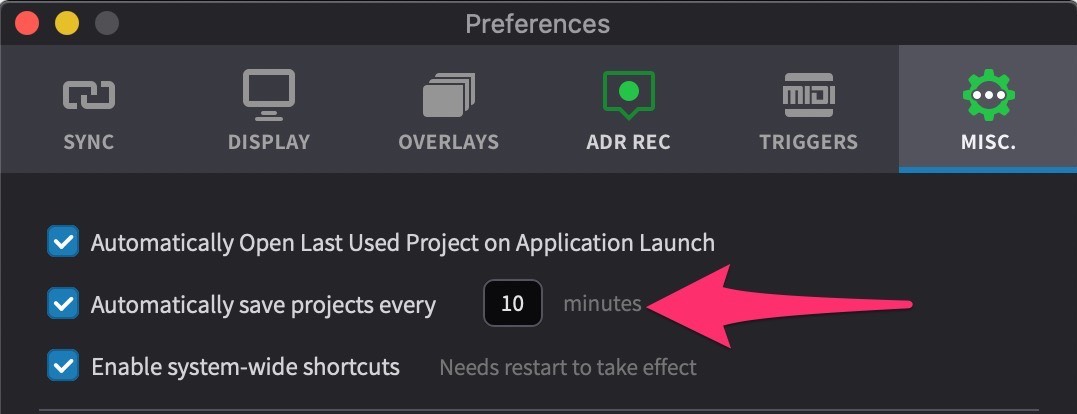The image size is (1077, 414).
Task: Switch to the DISPLAY tab label
Action: click(269, 142)
